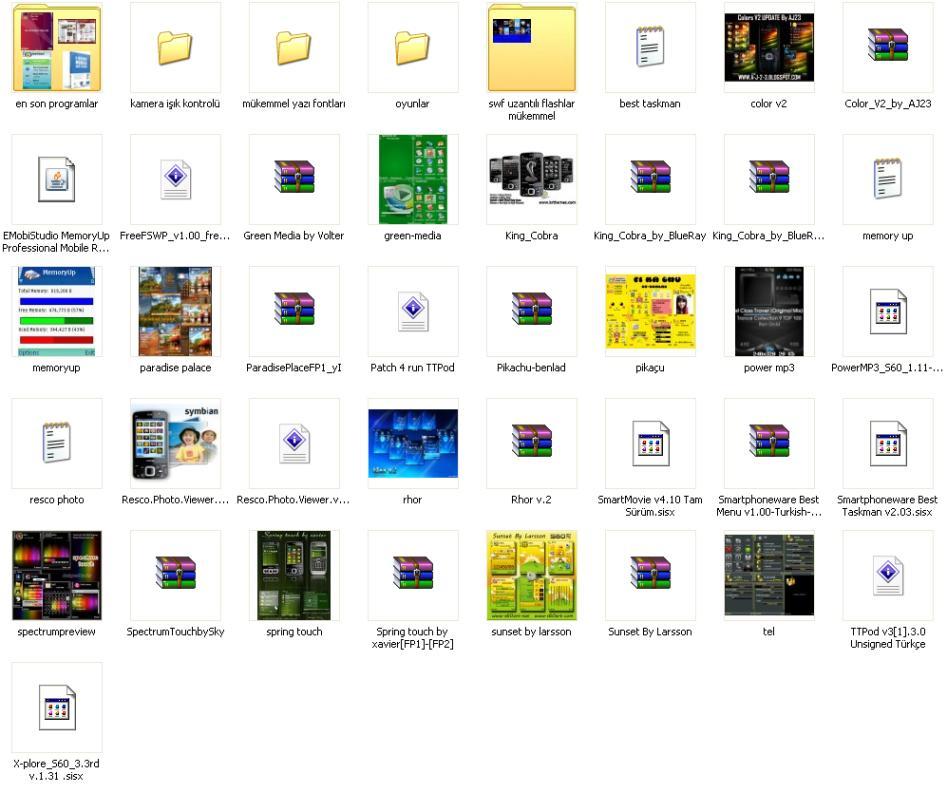Select the SpectrumTouchbySky archive icon
Image resolution: width=947 pixels, height=793 pixels.
tap(175, 573)
